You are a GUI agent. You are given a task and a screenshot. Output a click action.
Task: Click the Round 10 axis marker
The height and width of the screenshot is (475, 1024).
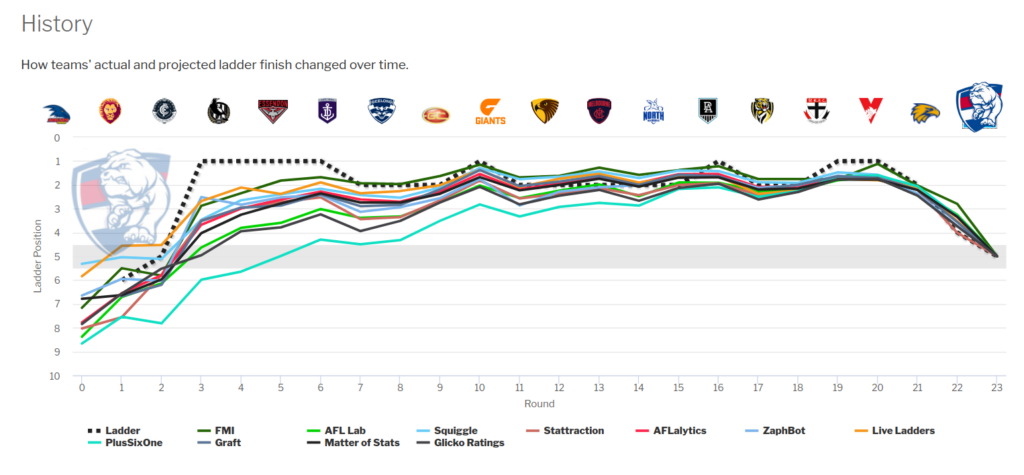click(x=480, y=387)
